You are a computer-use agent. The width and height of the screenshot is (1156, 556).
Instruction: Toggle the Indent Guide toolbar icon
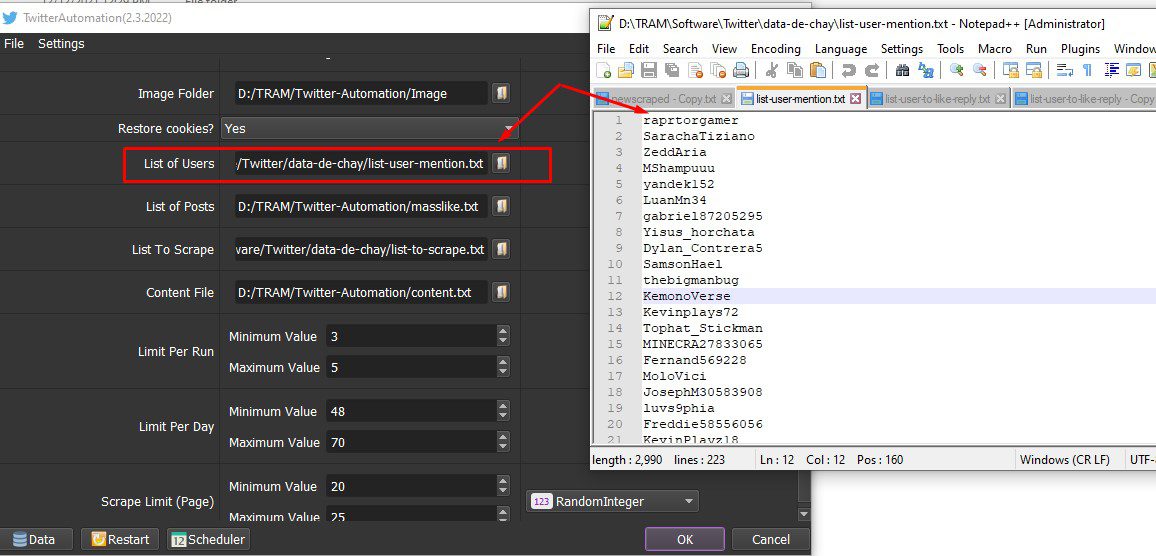pos(1111,71)
